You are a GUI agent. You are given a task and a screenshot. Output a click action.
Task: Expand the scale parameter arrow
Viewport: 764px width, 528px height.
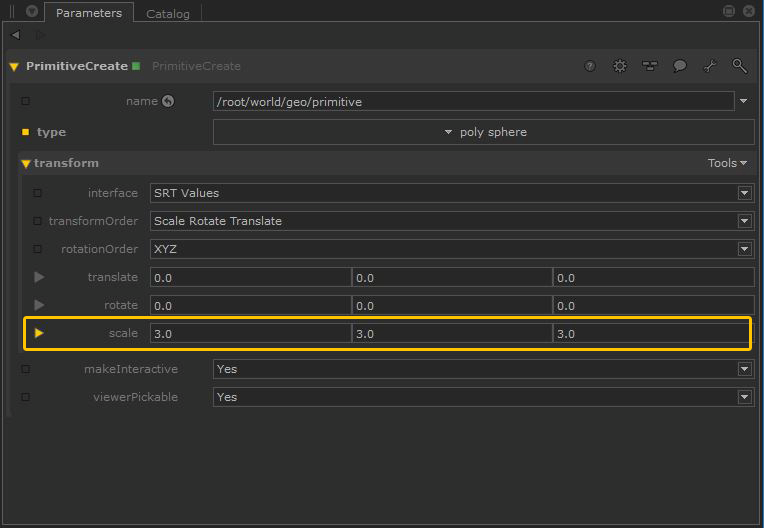(x=39, y=333)
